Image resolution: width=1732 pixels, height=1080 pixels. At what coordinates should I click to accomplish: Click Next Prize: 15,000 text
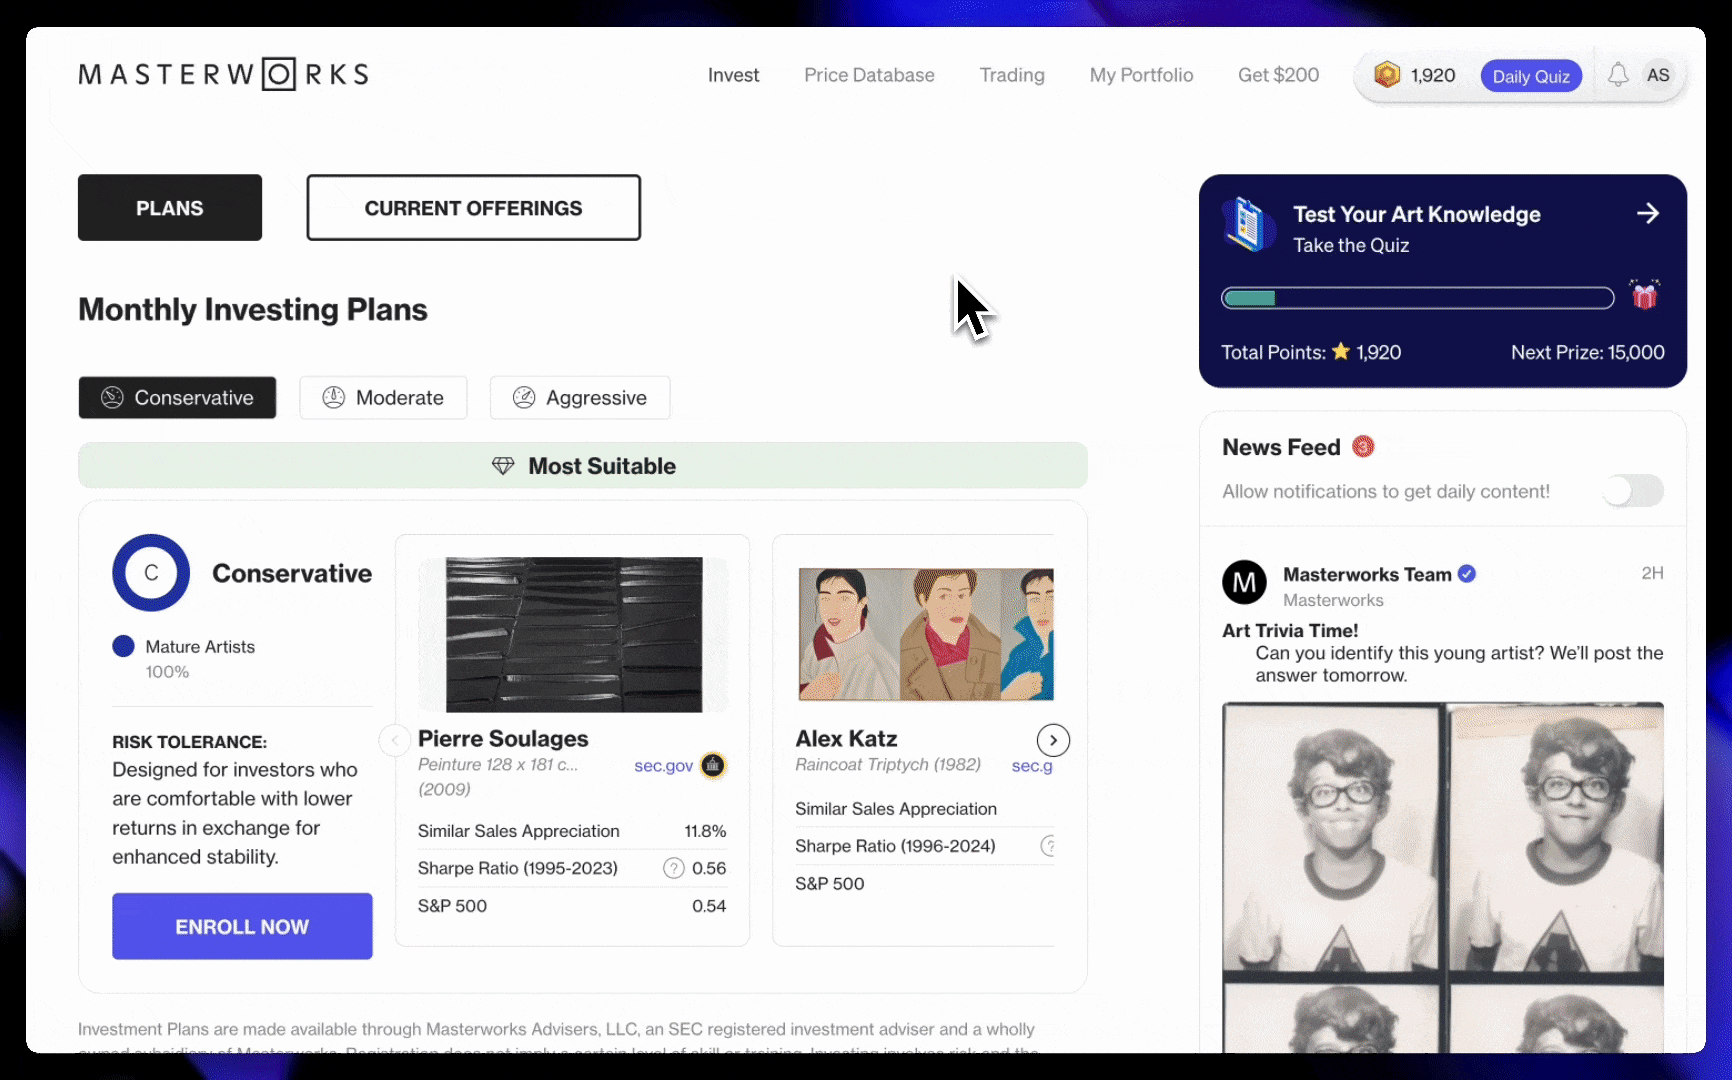[x=1587, y=352]
